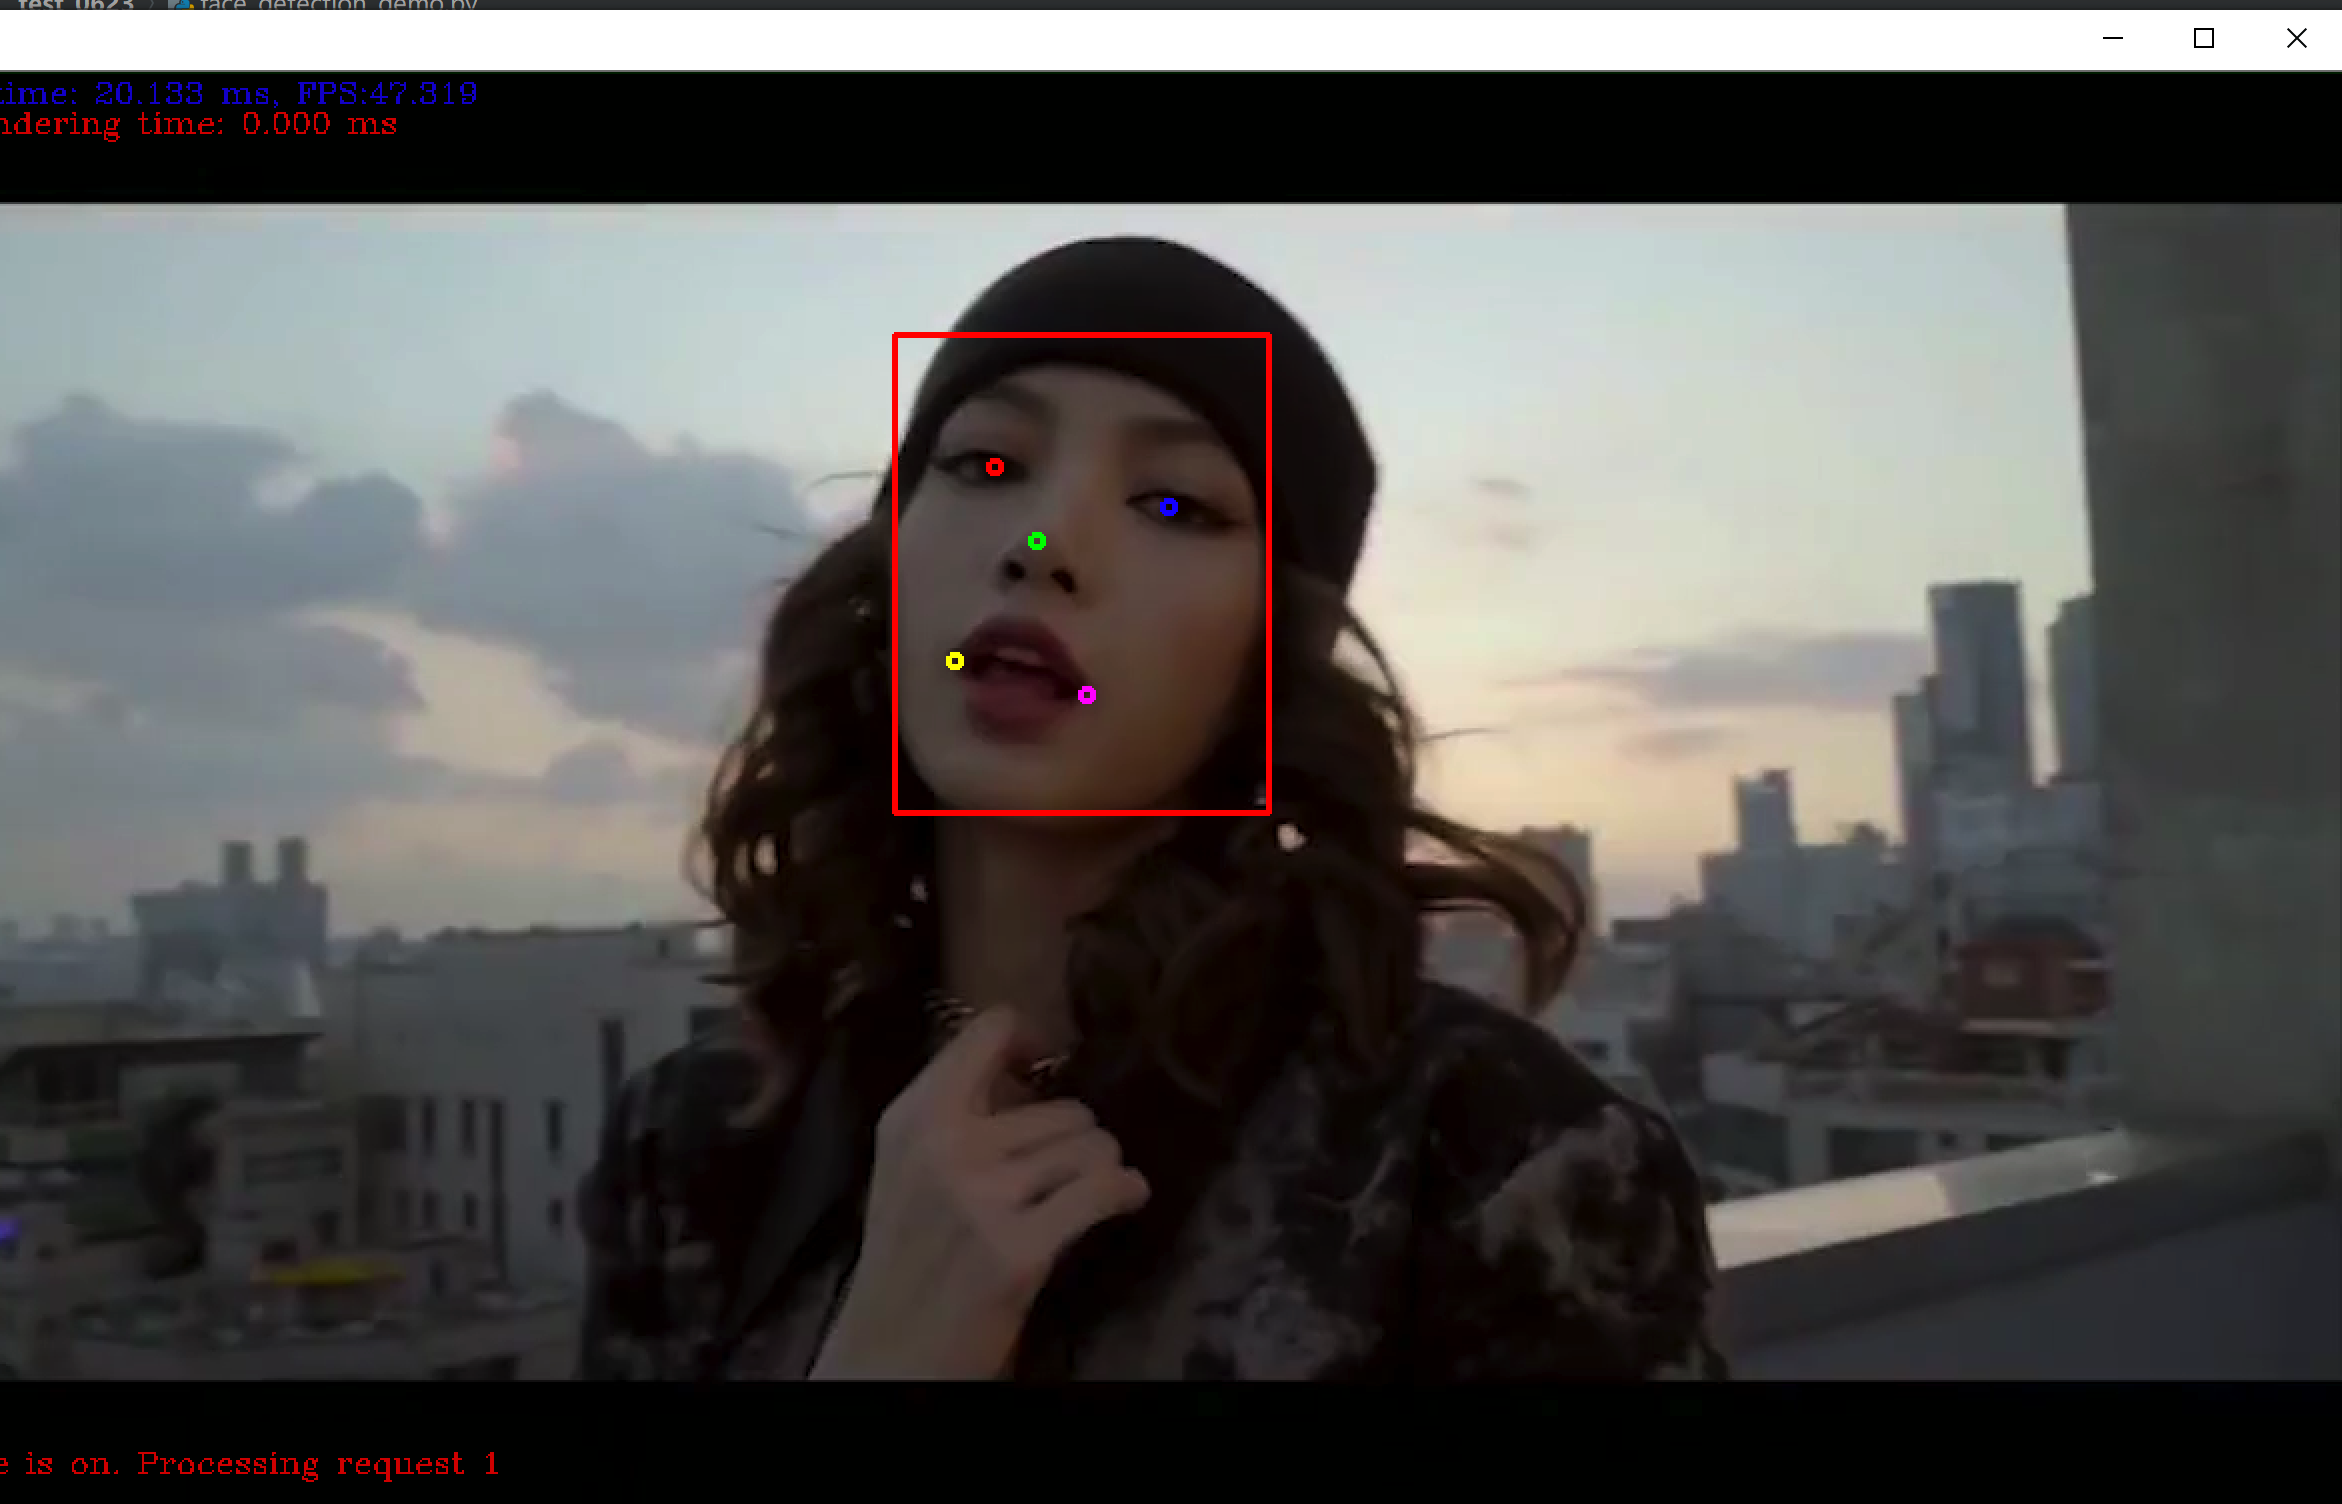Click the red right-eye landmark dot
The height and width of the screenshot is (1504, 2342).
[x=994, y=467]
